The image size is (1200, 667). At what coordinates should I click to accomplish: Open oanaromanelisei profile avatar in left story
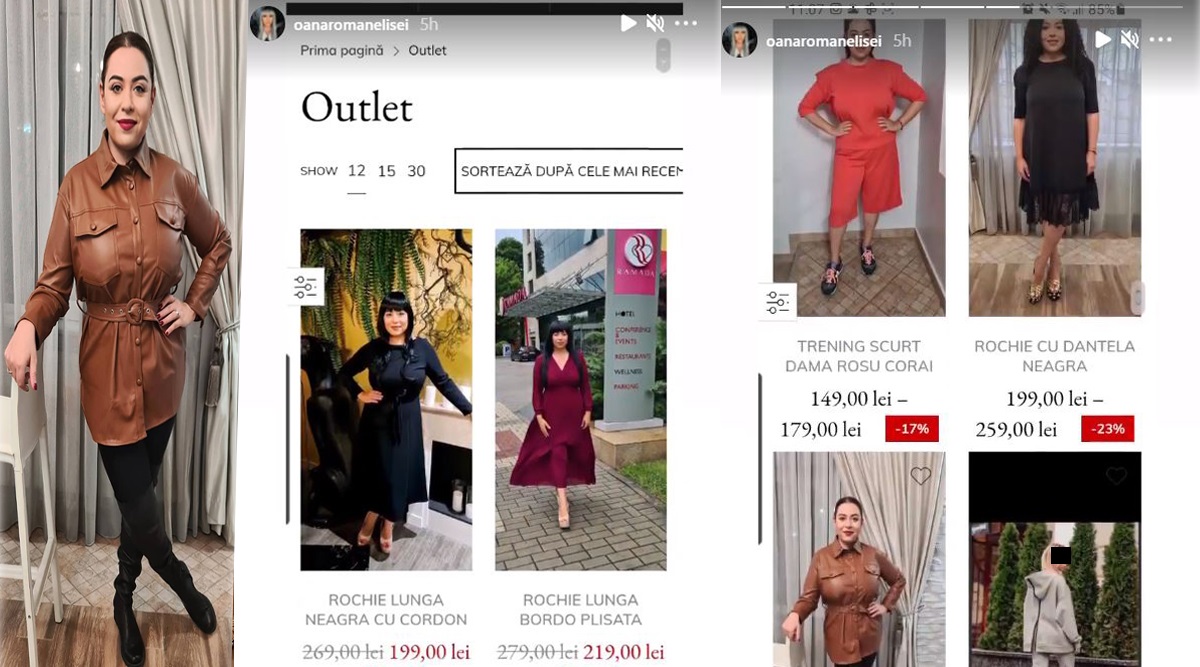[x=267, y=23]
